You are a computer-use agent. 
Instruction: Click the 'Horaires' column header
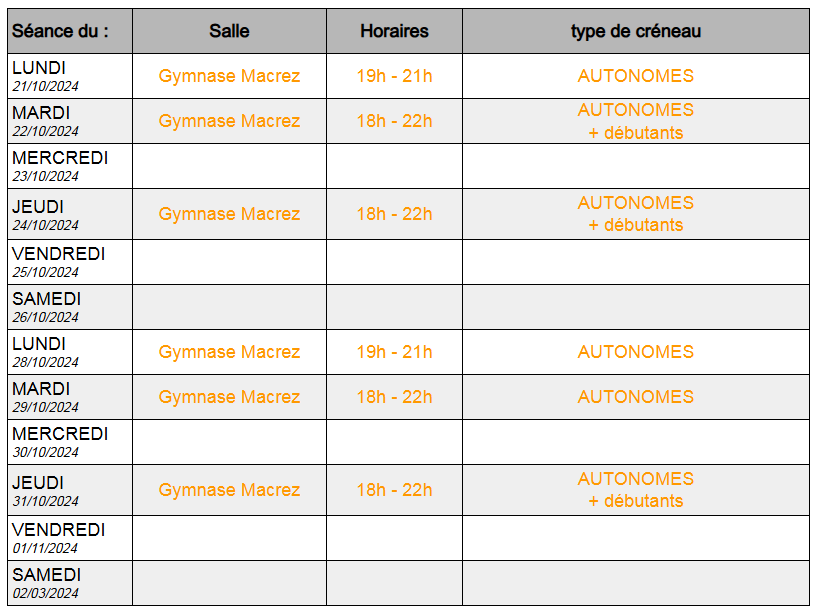395,31
